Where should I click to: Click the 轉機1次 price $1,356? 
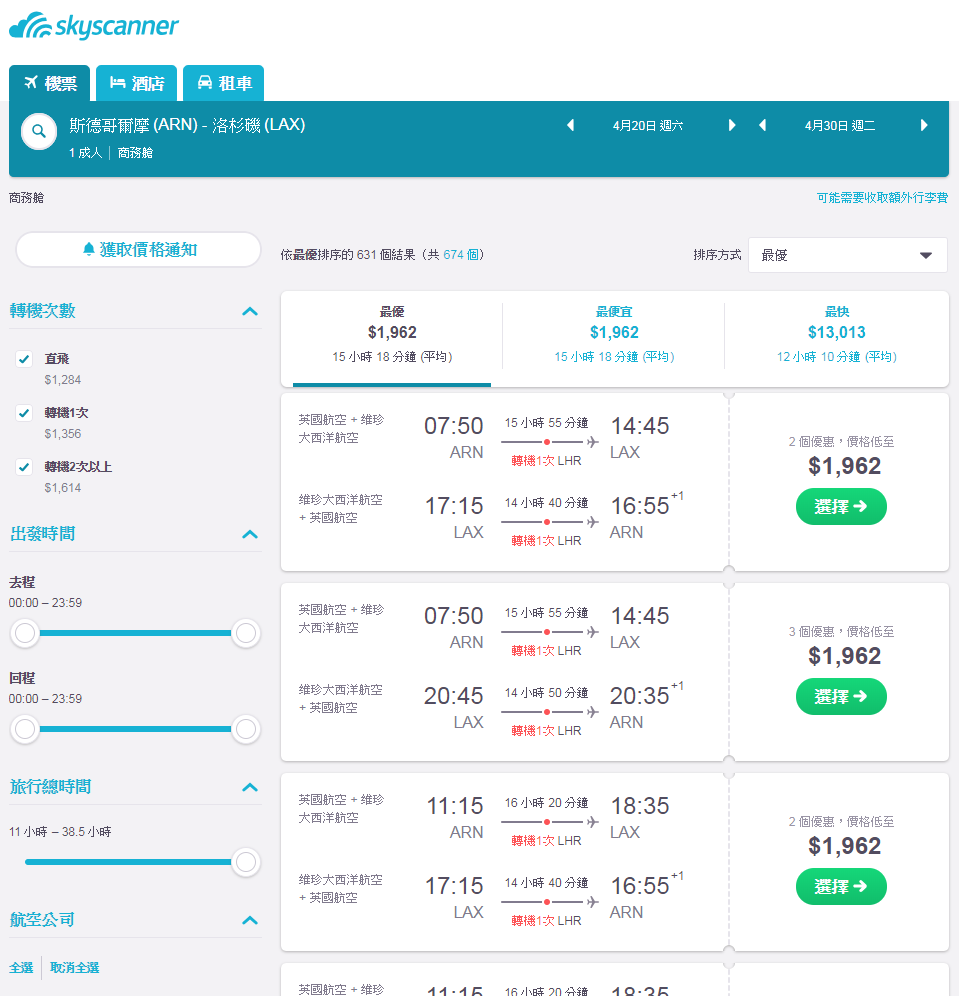pyautogui.click(x=63, y=434)
